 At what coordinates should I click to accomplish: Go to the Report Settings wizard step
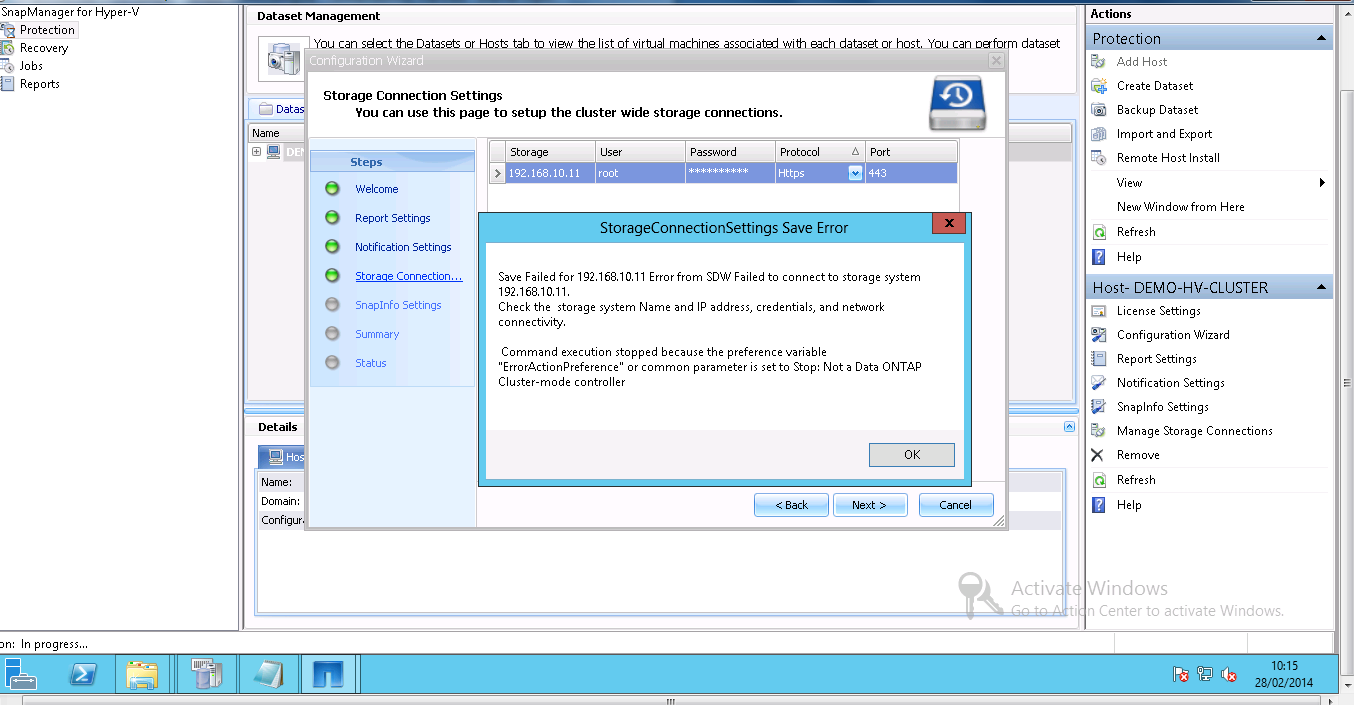(392, 218)
